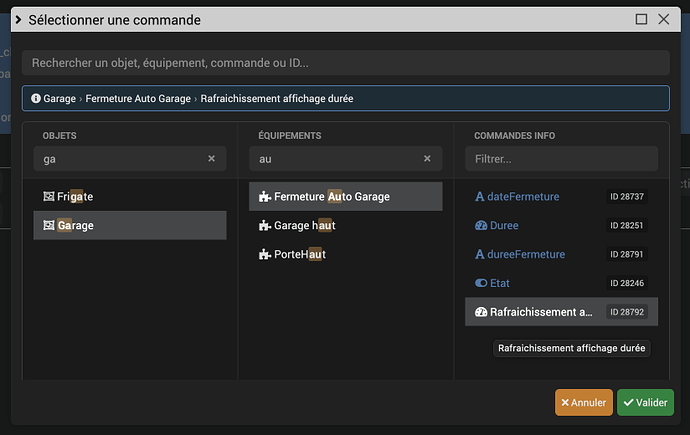This screenshot has height=435, width=690.
Task: Select Fermeture Auto Garage equipment
Action: pos(345,197)
